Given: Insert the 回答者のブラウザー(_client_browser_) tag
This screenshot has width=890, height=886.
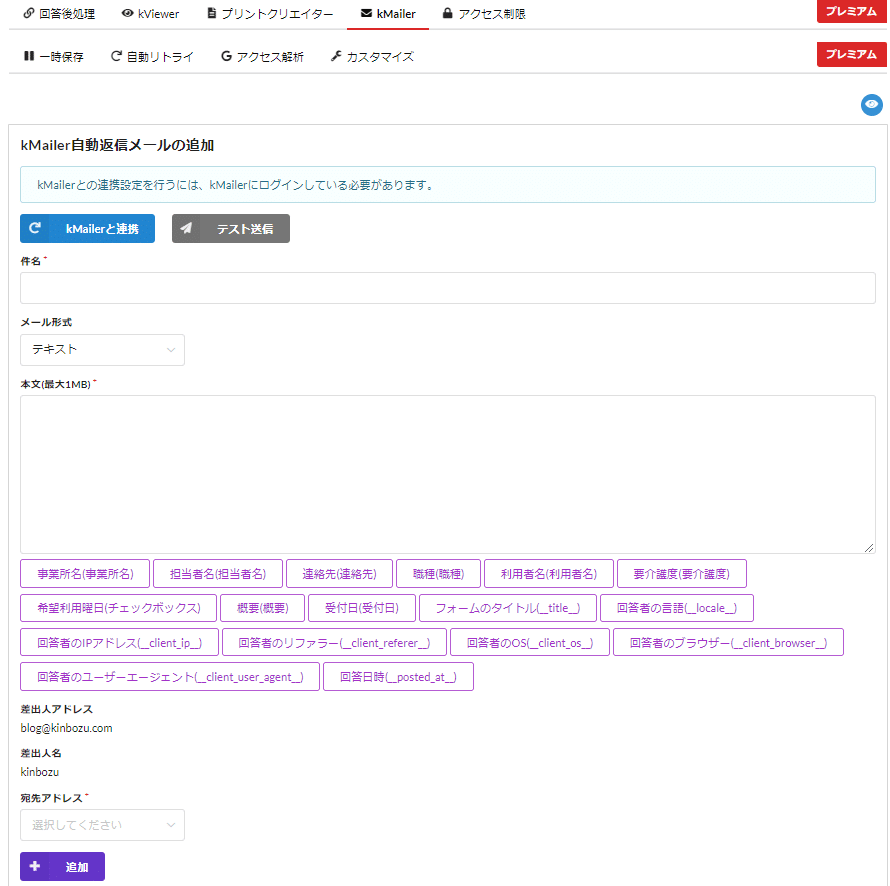Looking at the screenshot, I should [729, 643].
